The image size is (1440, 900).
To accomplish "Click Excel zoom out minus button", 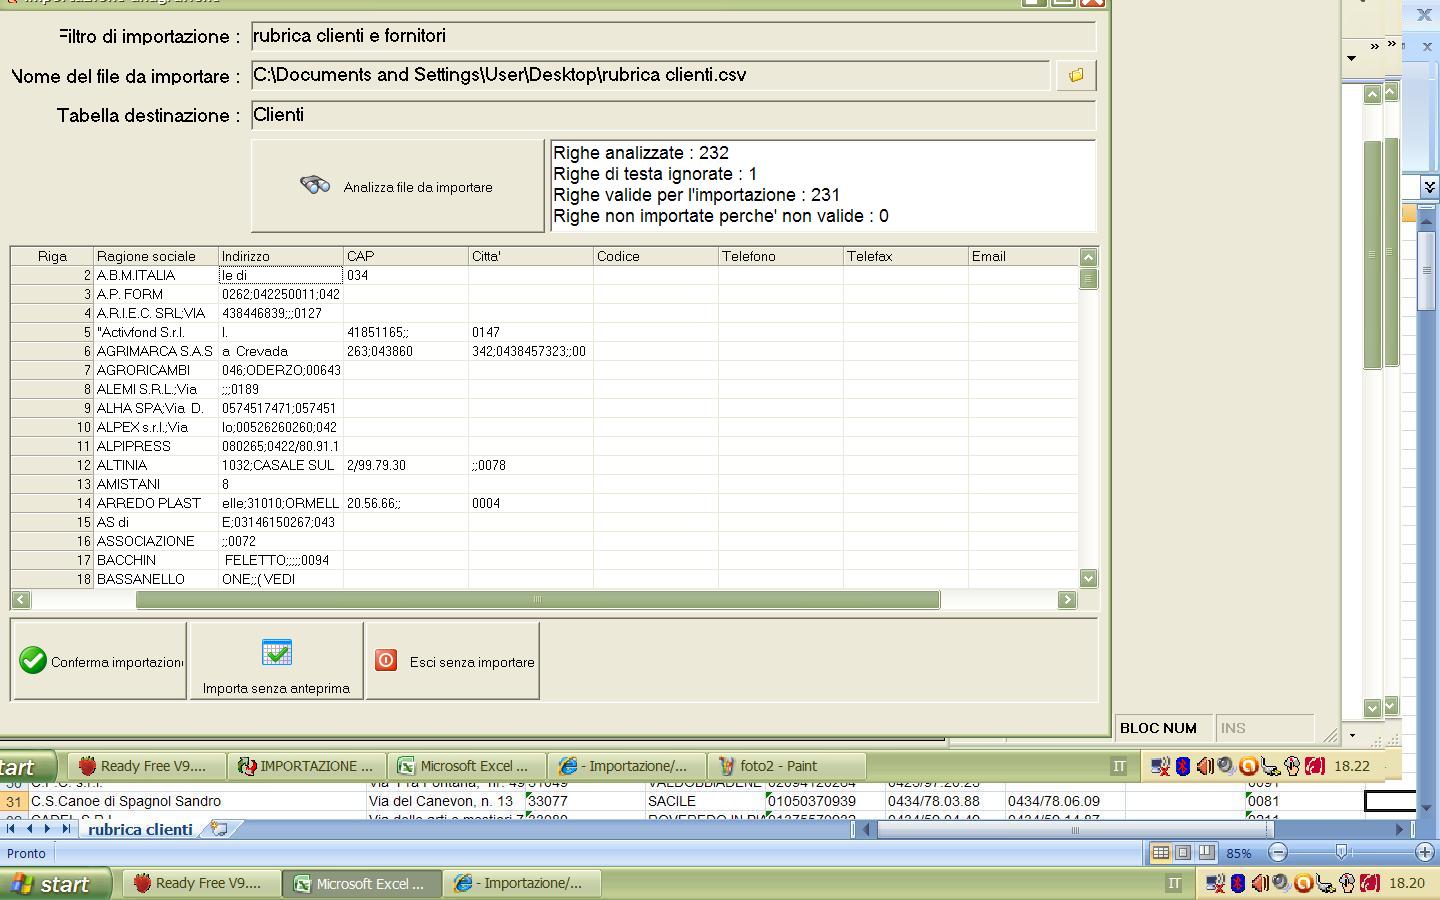I will pyautogui.click(x=1278, y=853).
